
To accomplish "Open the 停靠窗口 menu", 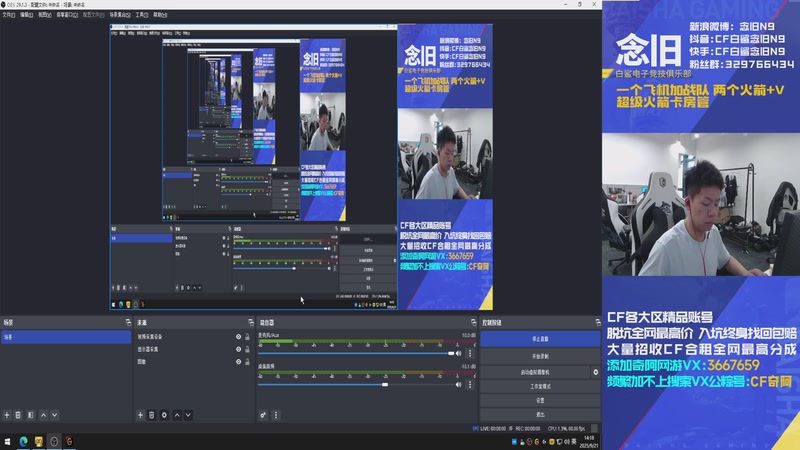I will 67,15.
